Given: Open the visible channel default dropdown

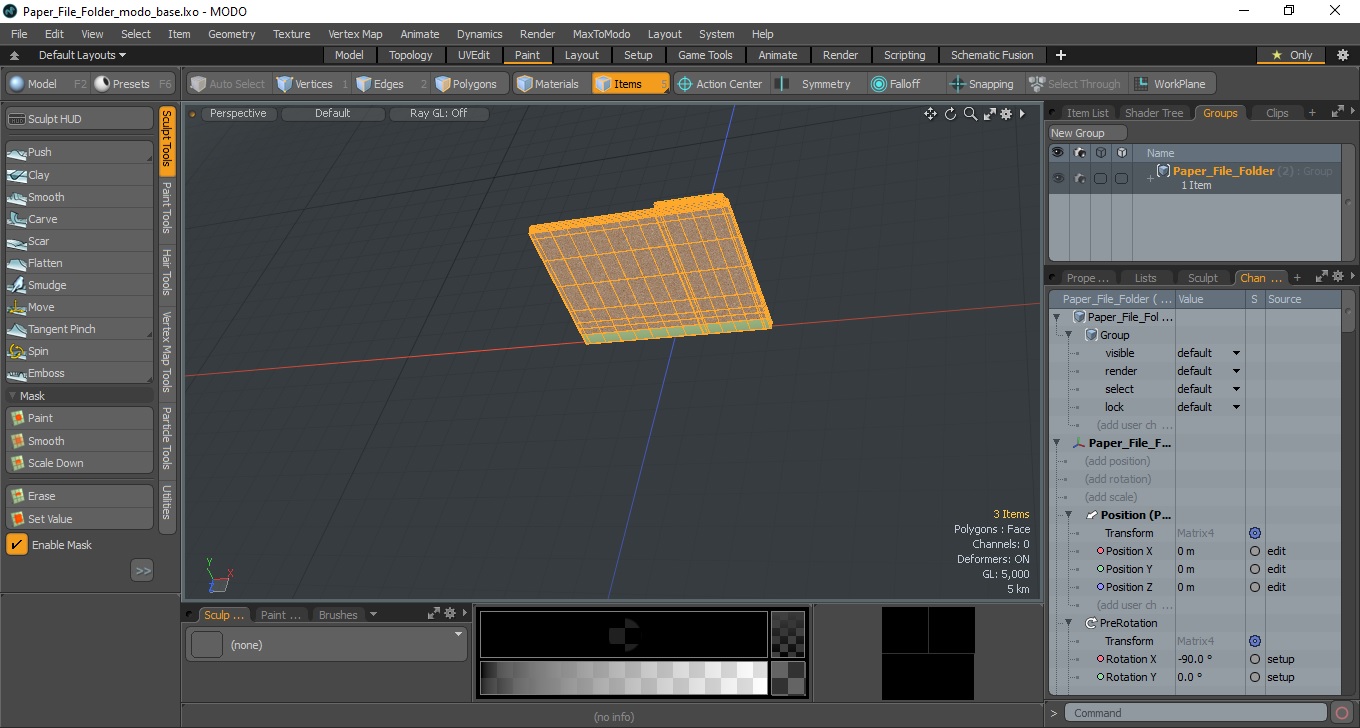Looking at the screenshot, I should tap(1209, 353).
